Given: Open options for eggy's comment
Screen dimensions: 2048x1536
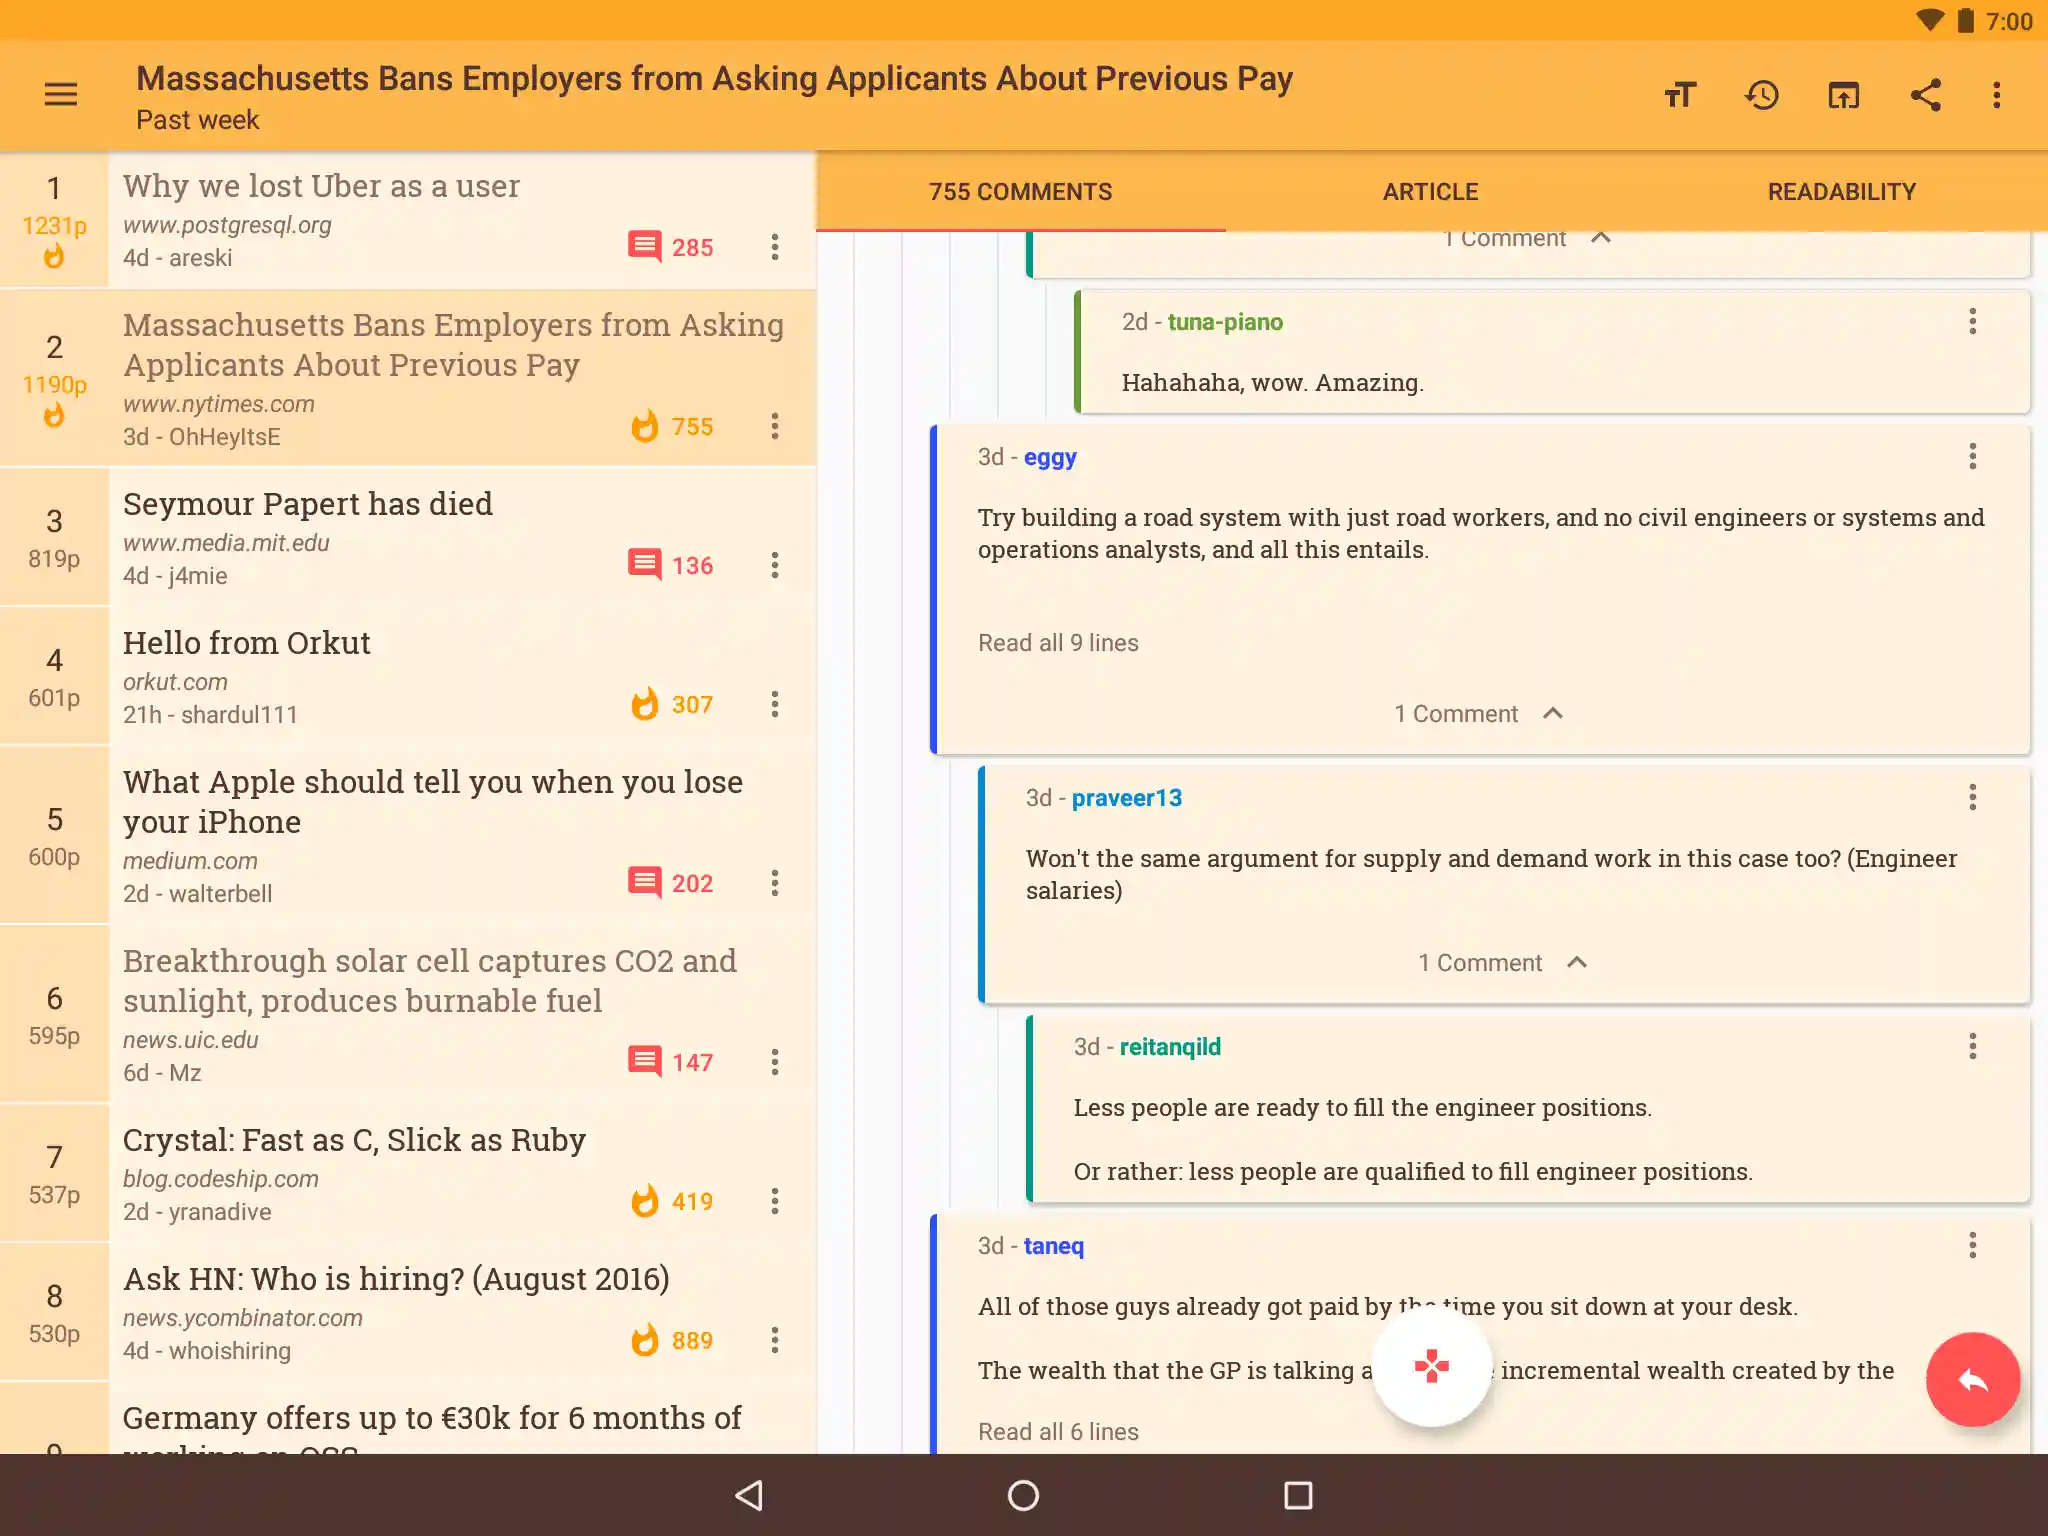Looking at the screenshot, I should click(1972, 457).
